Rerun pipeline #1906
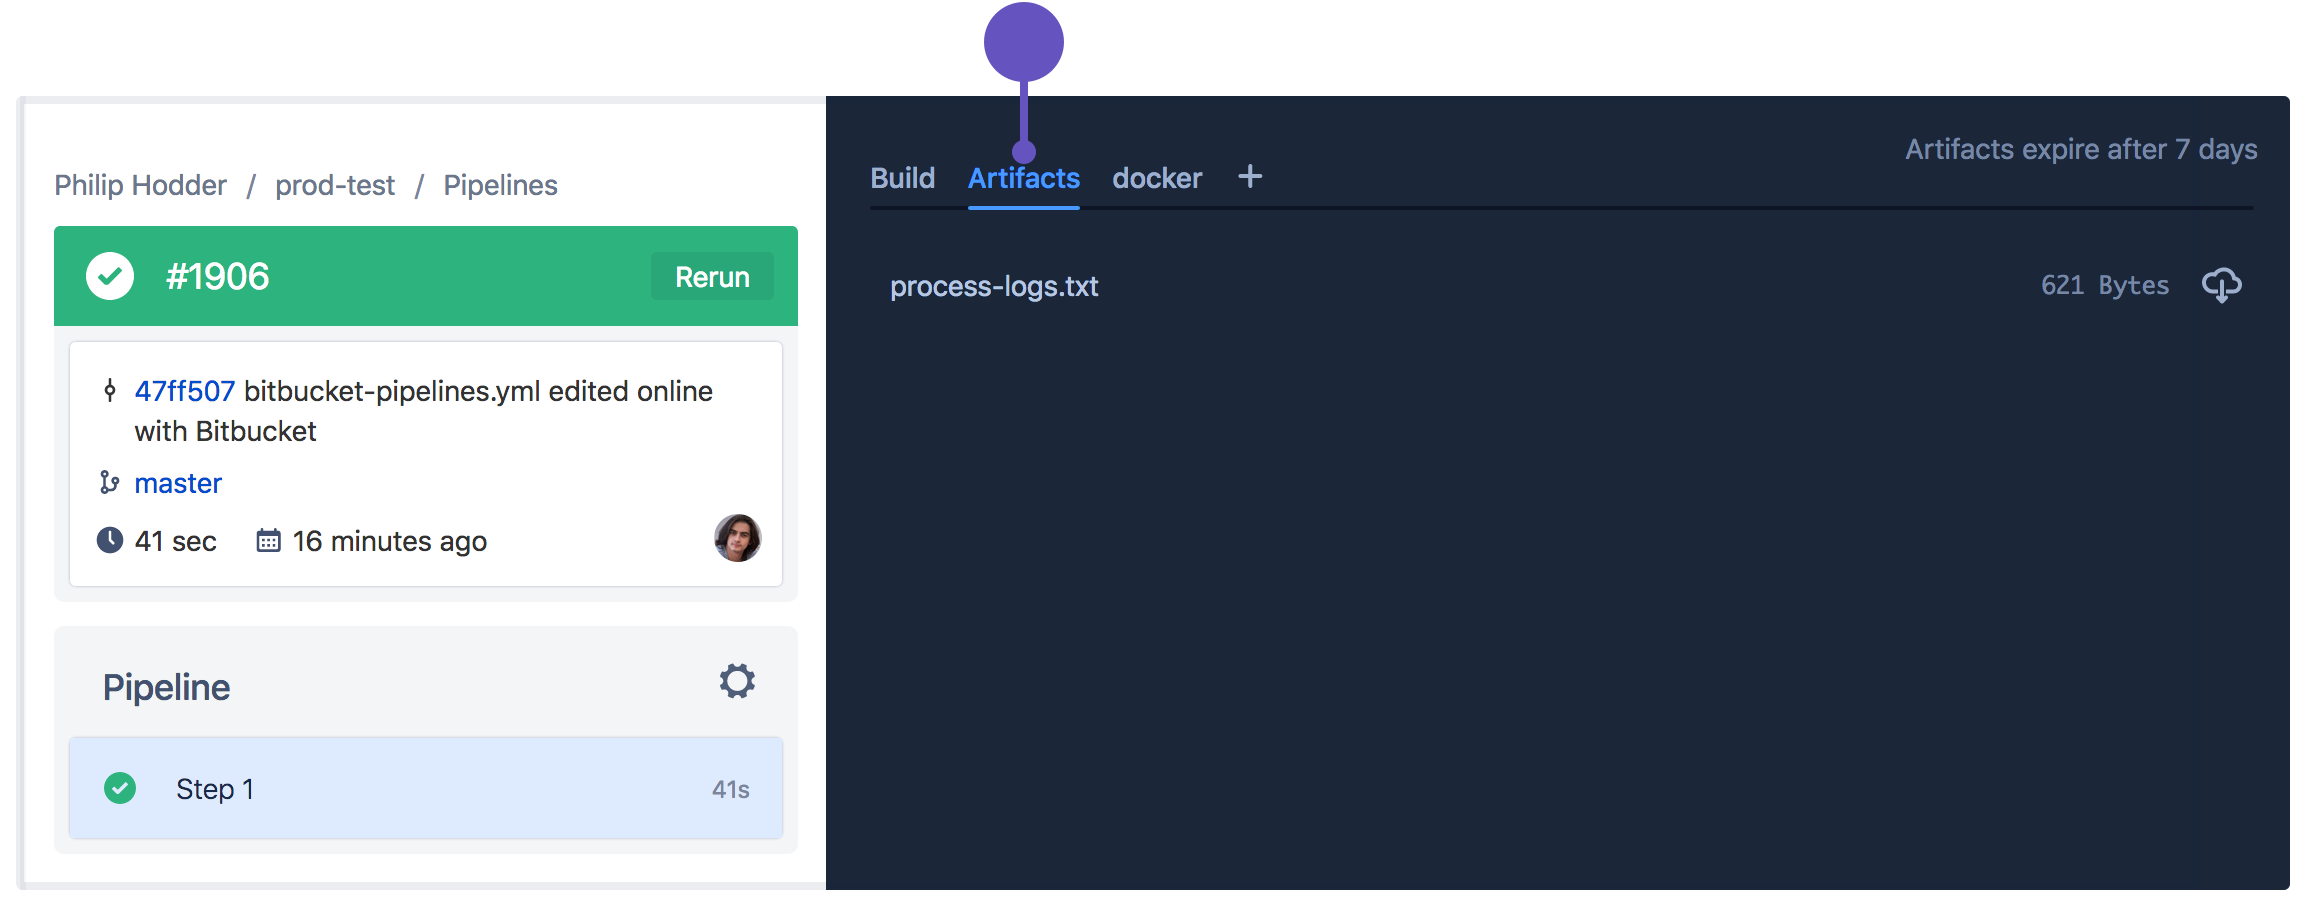Image resolution: width=2312 pixels, height=912 pixels. click(712, 277)
